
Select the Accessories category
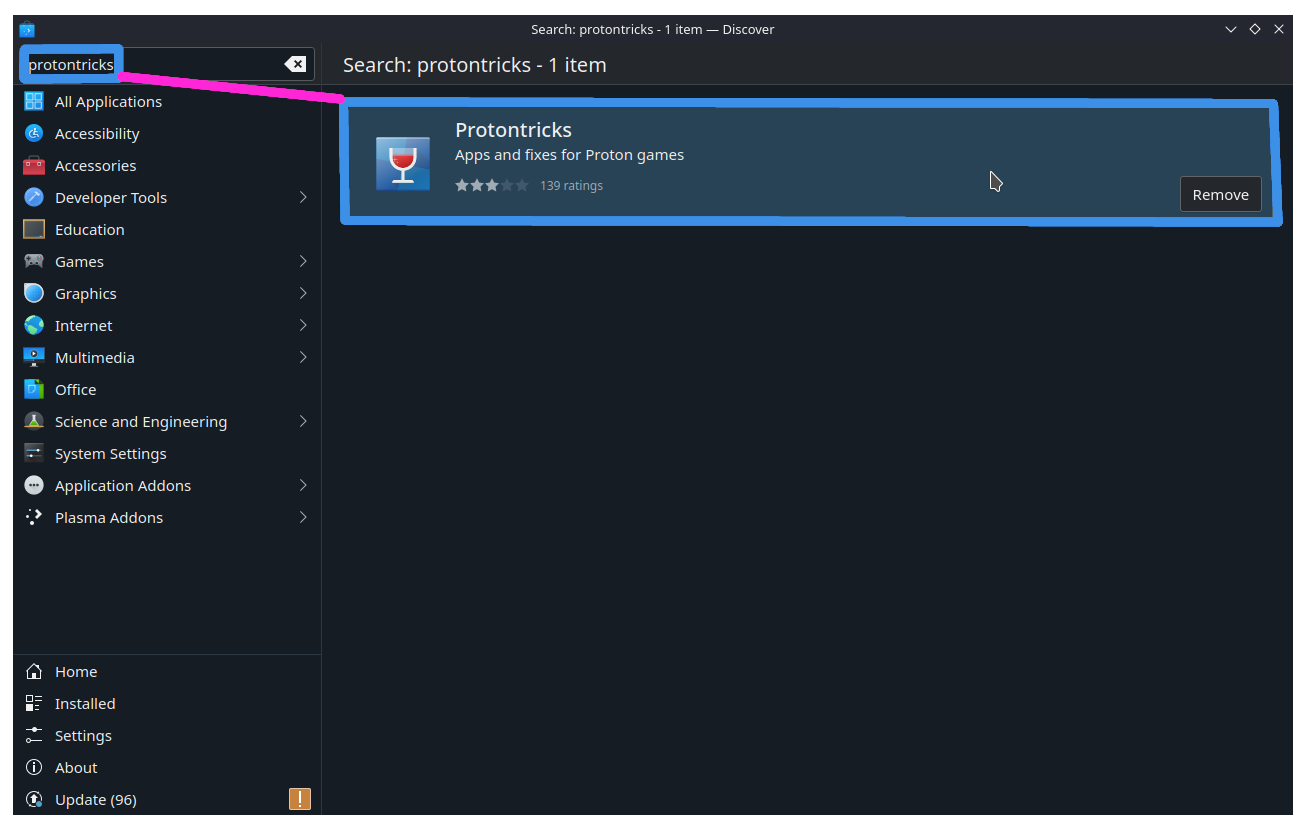click(167, 165)
